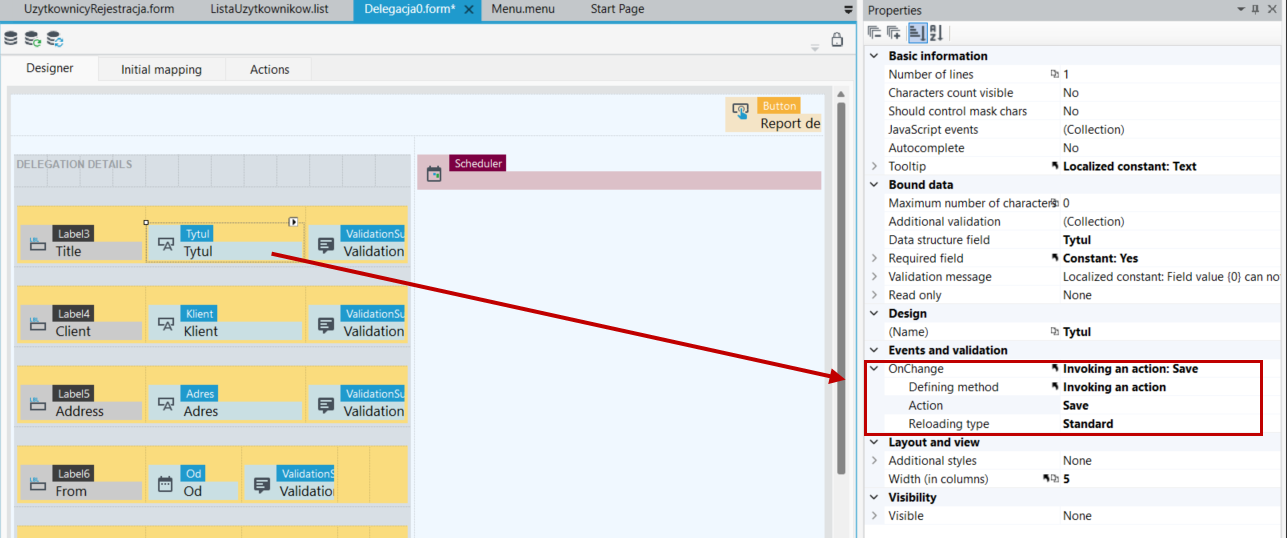Select the Scheduler control bar

tap(619, 172)
